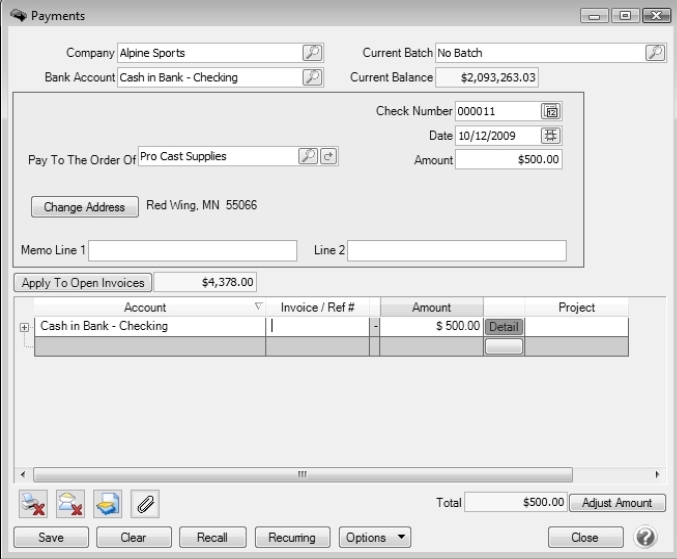Click into the Memo Line 1 field
Screen dimensions: 677x559
click(192, 250)
